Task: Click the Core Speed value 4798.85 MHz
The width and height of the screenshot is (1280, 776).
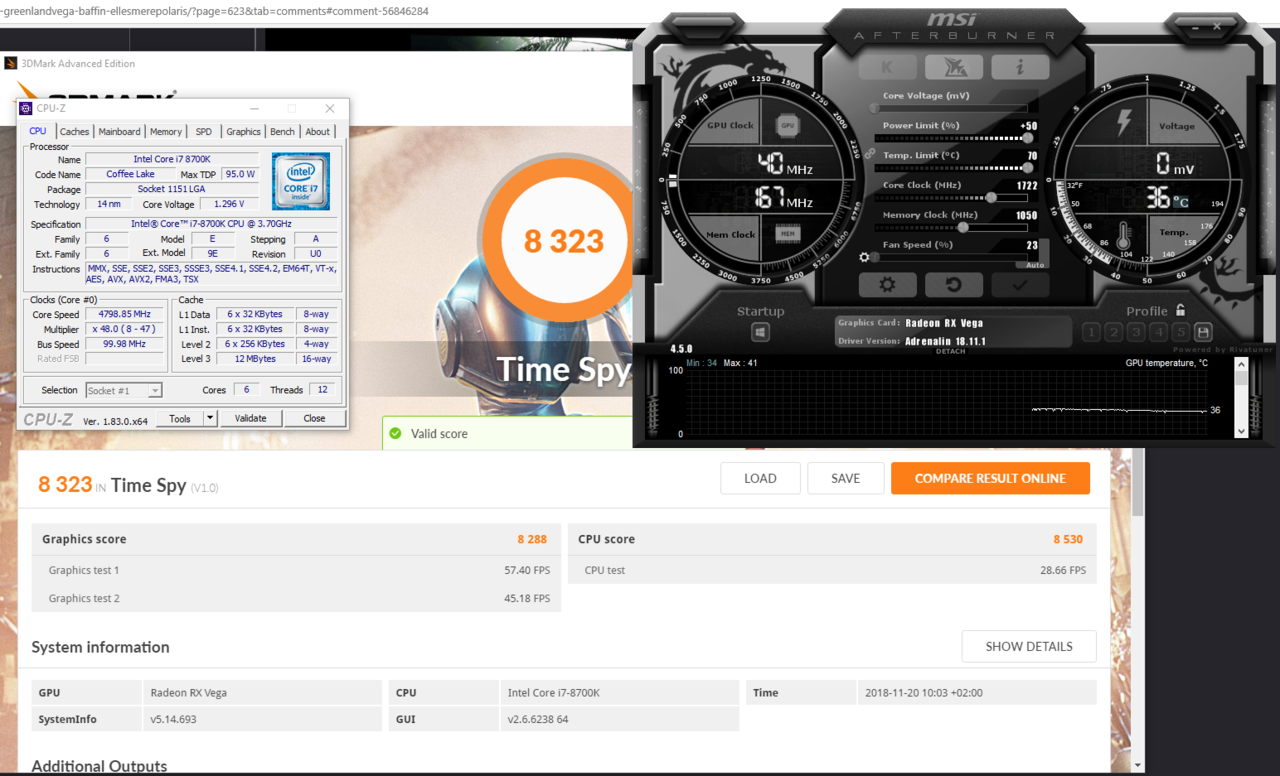Action: point(124,314)
